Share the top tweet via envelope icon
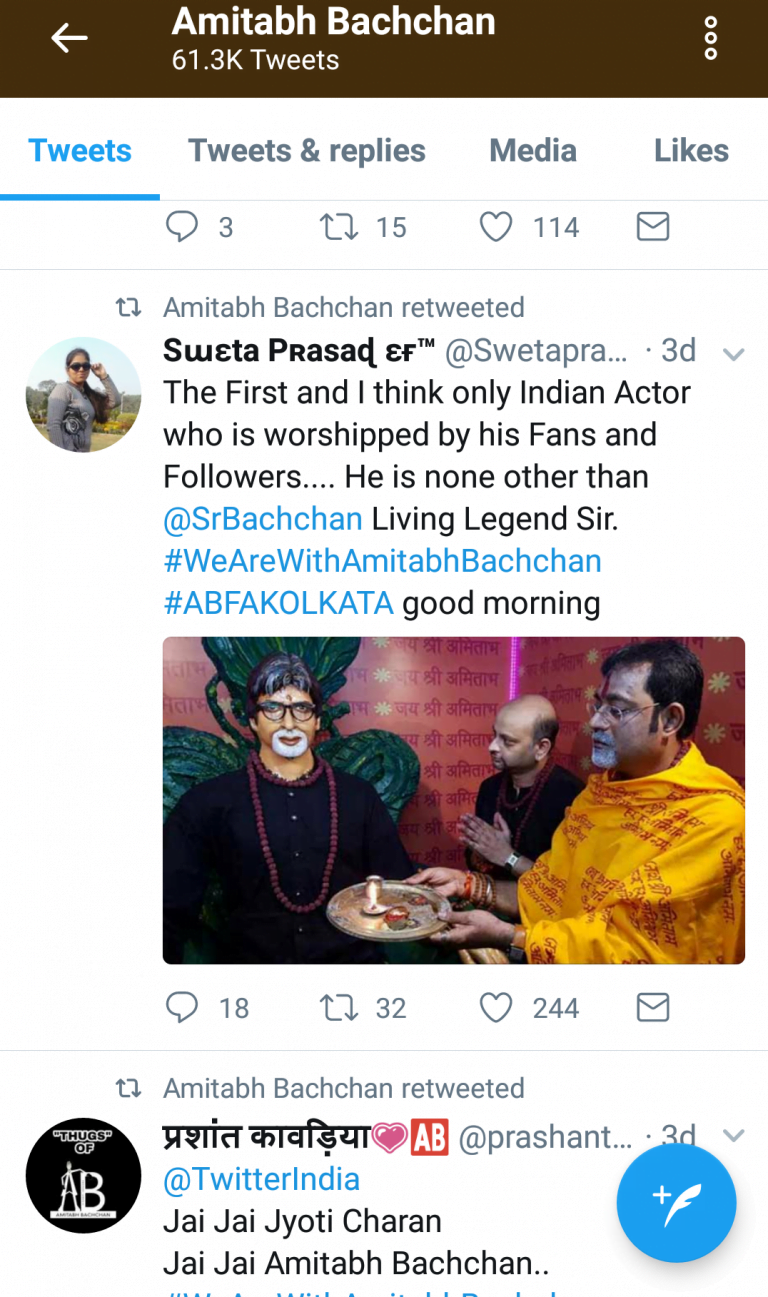The height and width of the screenshot is (1297, 768). tap(652, 227)
